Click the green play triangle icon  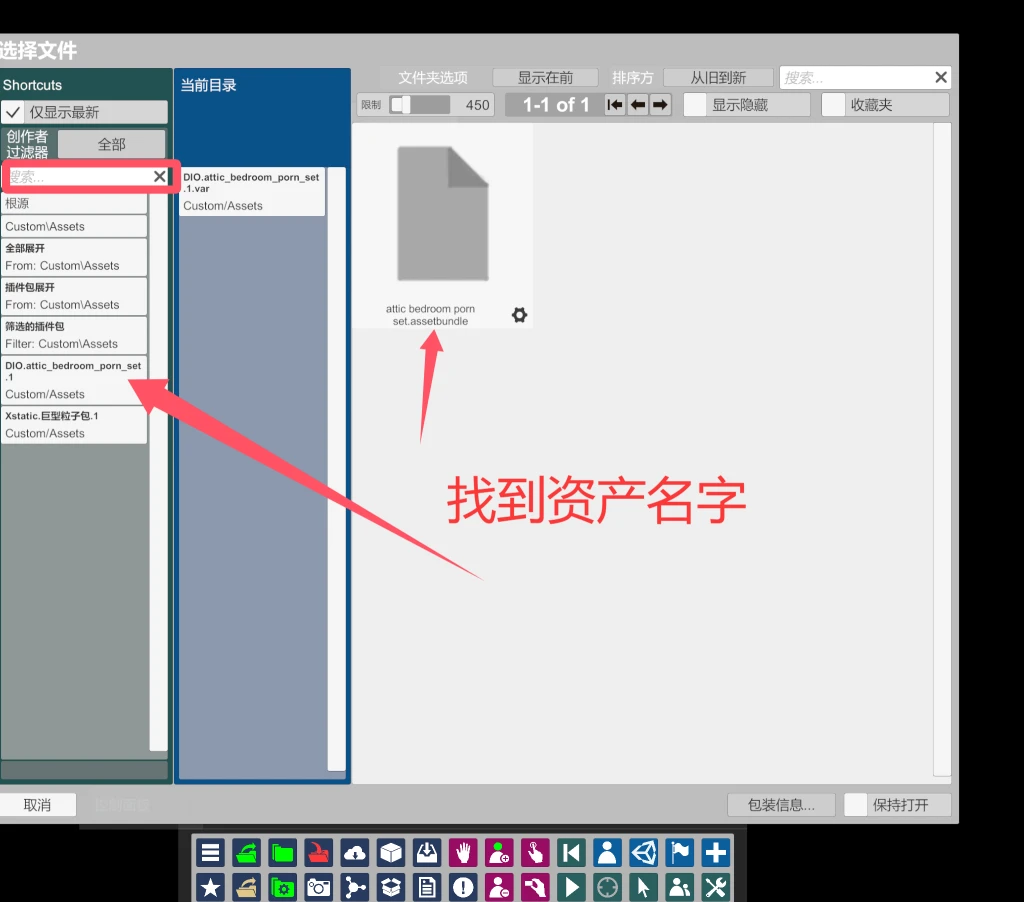[571, 887]
